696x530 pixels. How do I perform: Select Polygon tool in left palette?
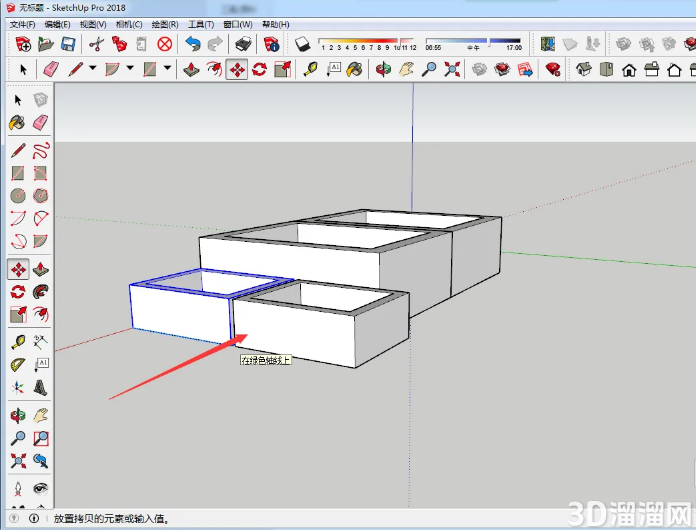(40, 196)
